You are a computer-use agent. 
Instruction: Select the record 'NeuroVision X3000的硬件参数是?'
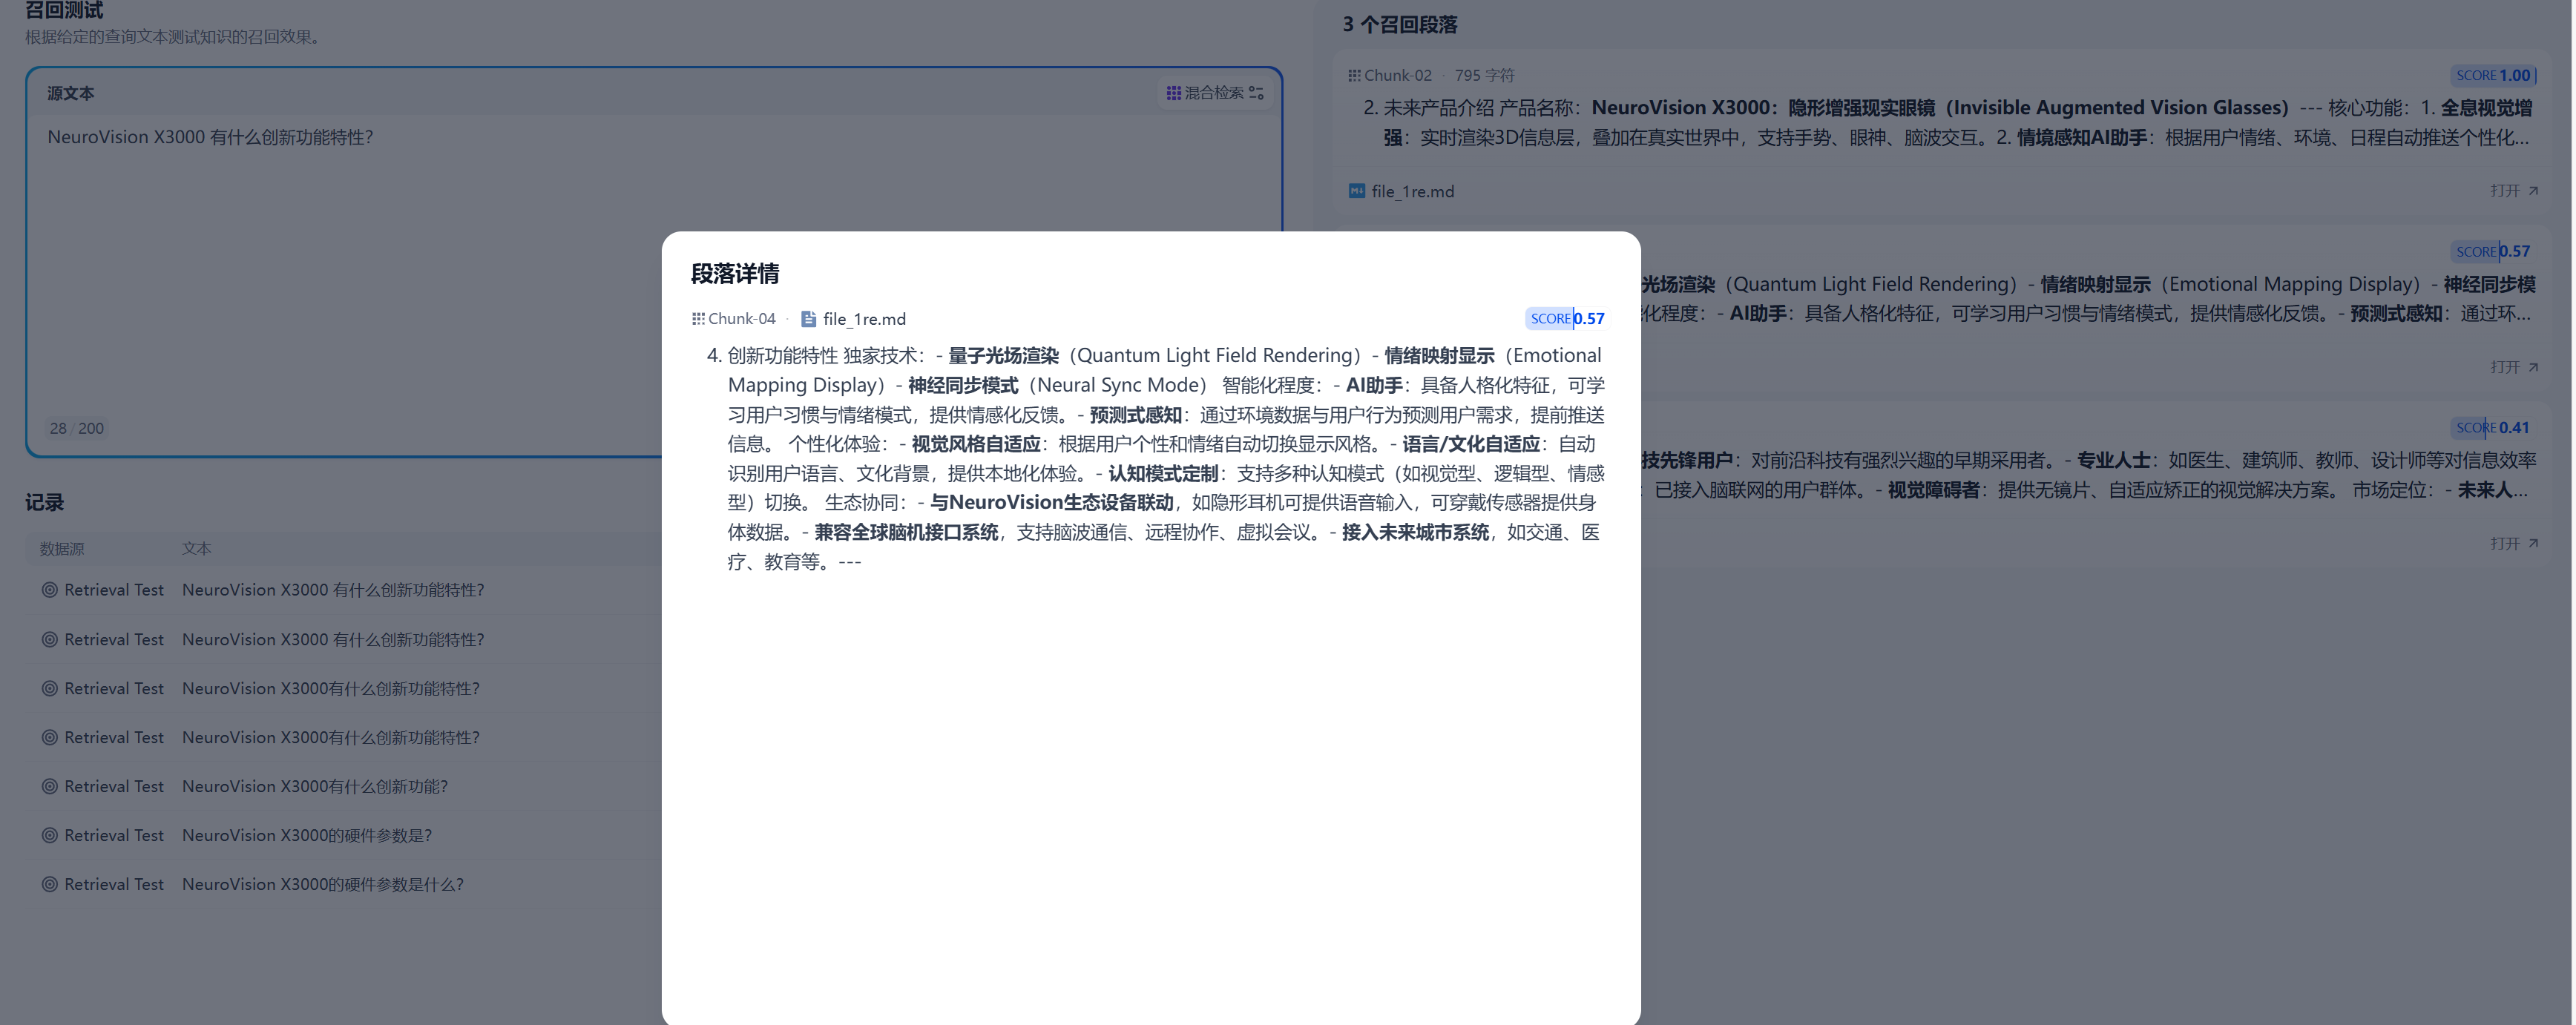307,836
